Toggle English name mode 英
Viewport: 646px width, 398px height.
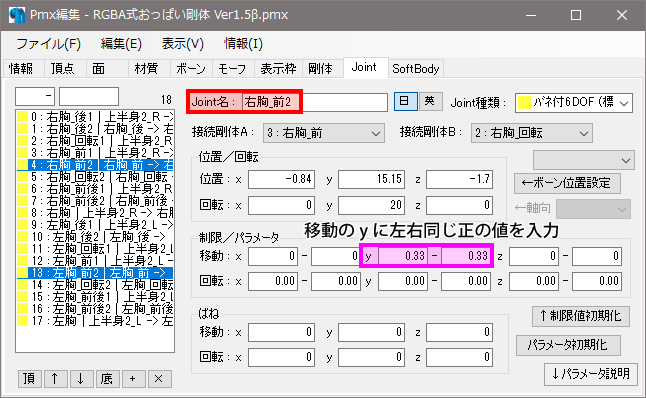coord(430,101)
